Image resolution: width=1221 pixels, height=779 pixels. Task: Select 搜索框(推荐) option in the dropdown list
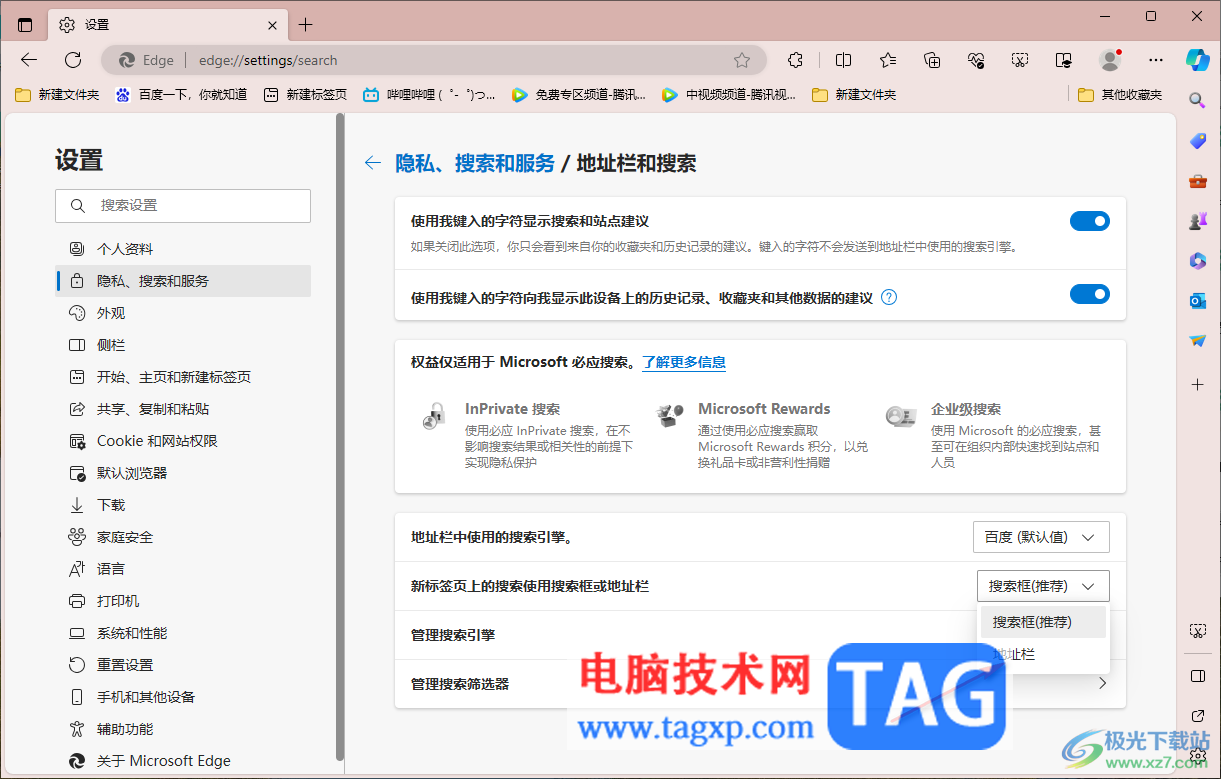pos(1043,622)
